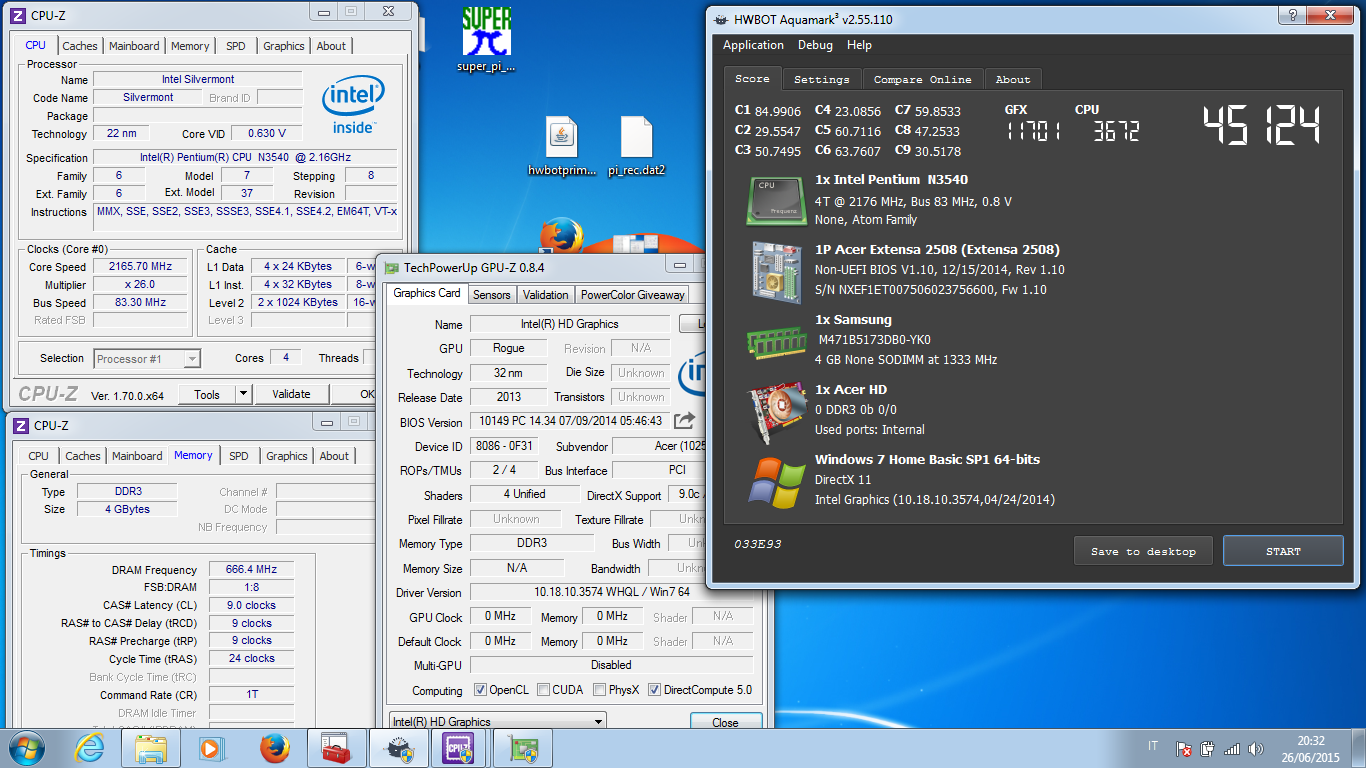
Task: Open SPD tab in CPU-Z memory timings window
Action: (239, 456)
